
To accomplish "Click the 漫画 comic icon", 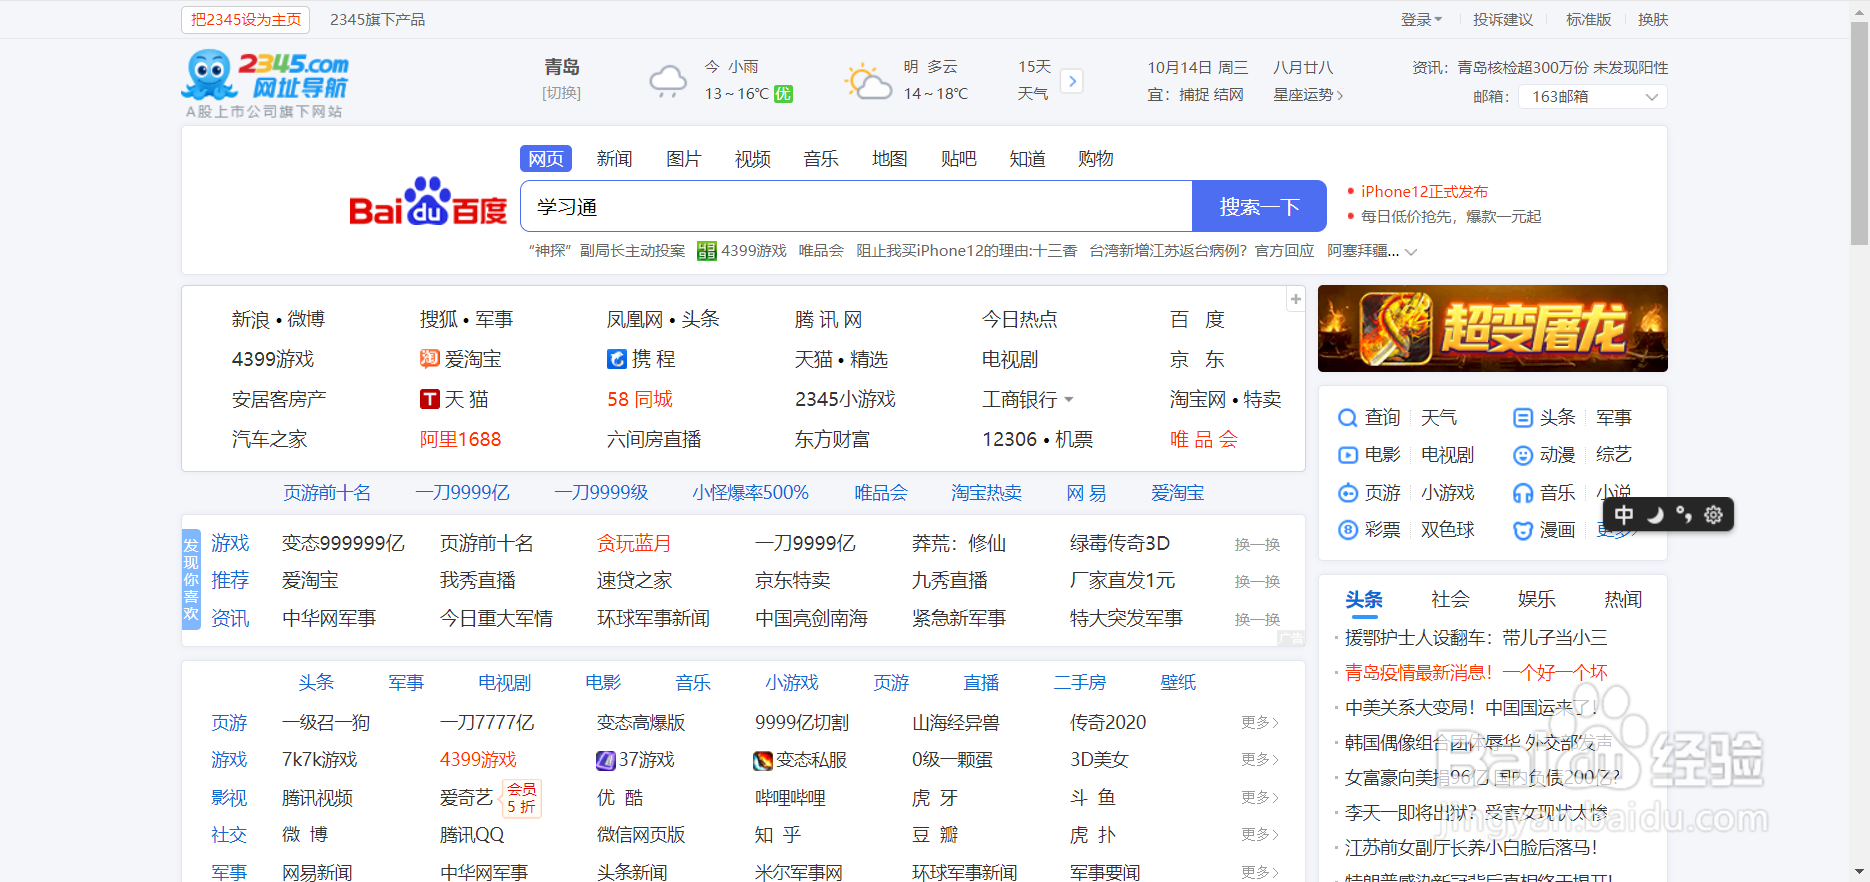I will [x=1523, y=530].
